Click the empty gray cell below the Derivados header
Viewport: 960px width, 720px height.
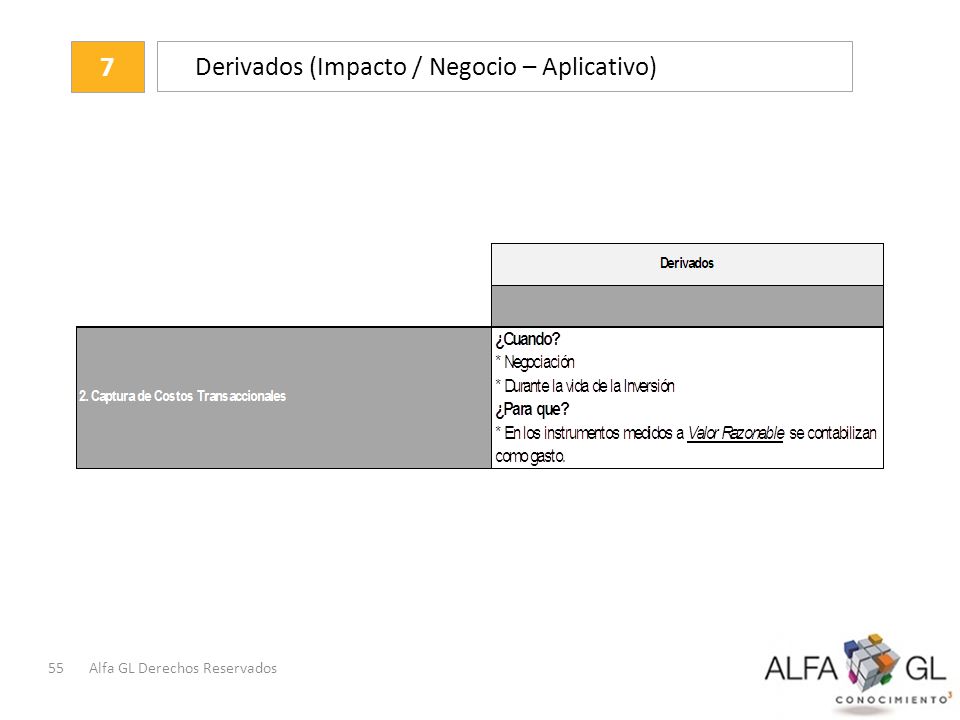click(687, 306)
